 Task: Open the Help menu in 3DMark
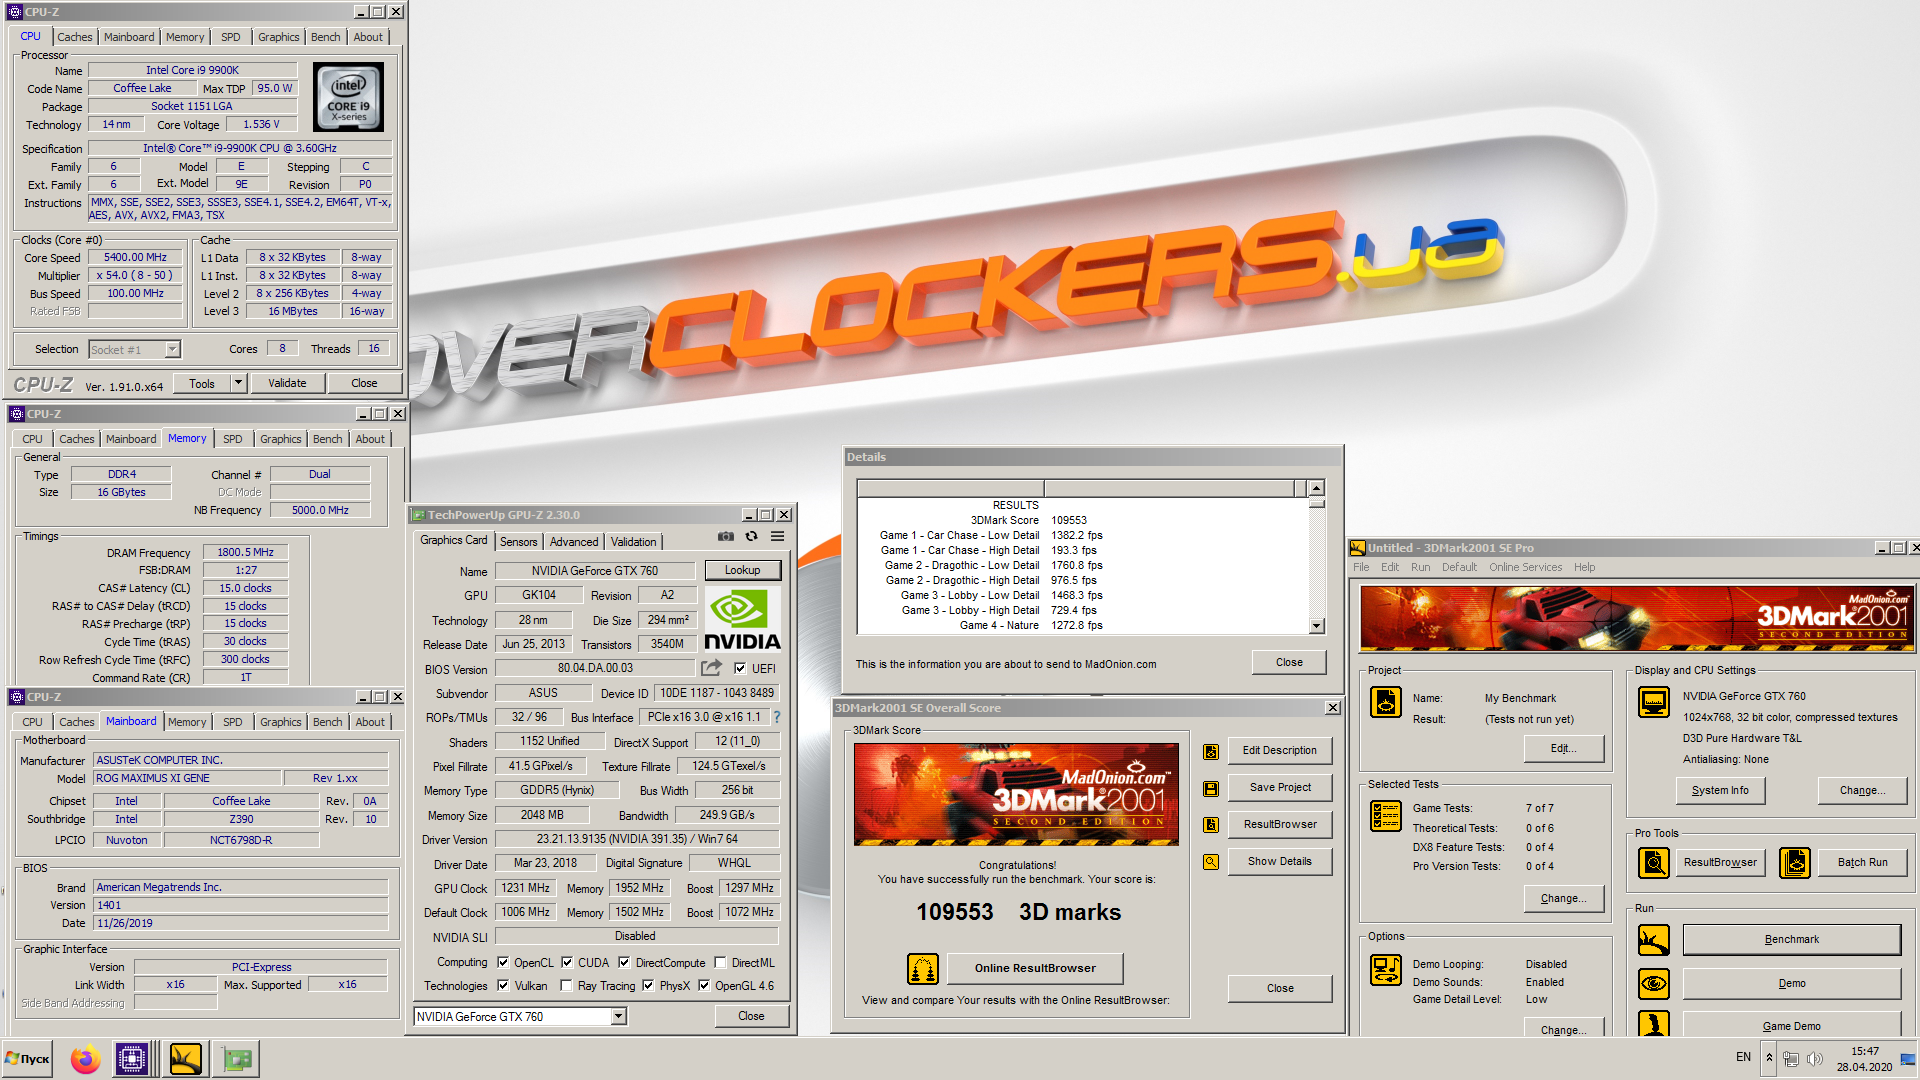coord(1584,567)
